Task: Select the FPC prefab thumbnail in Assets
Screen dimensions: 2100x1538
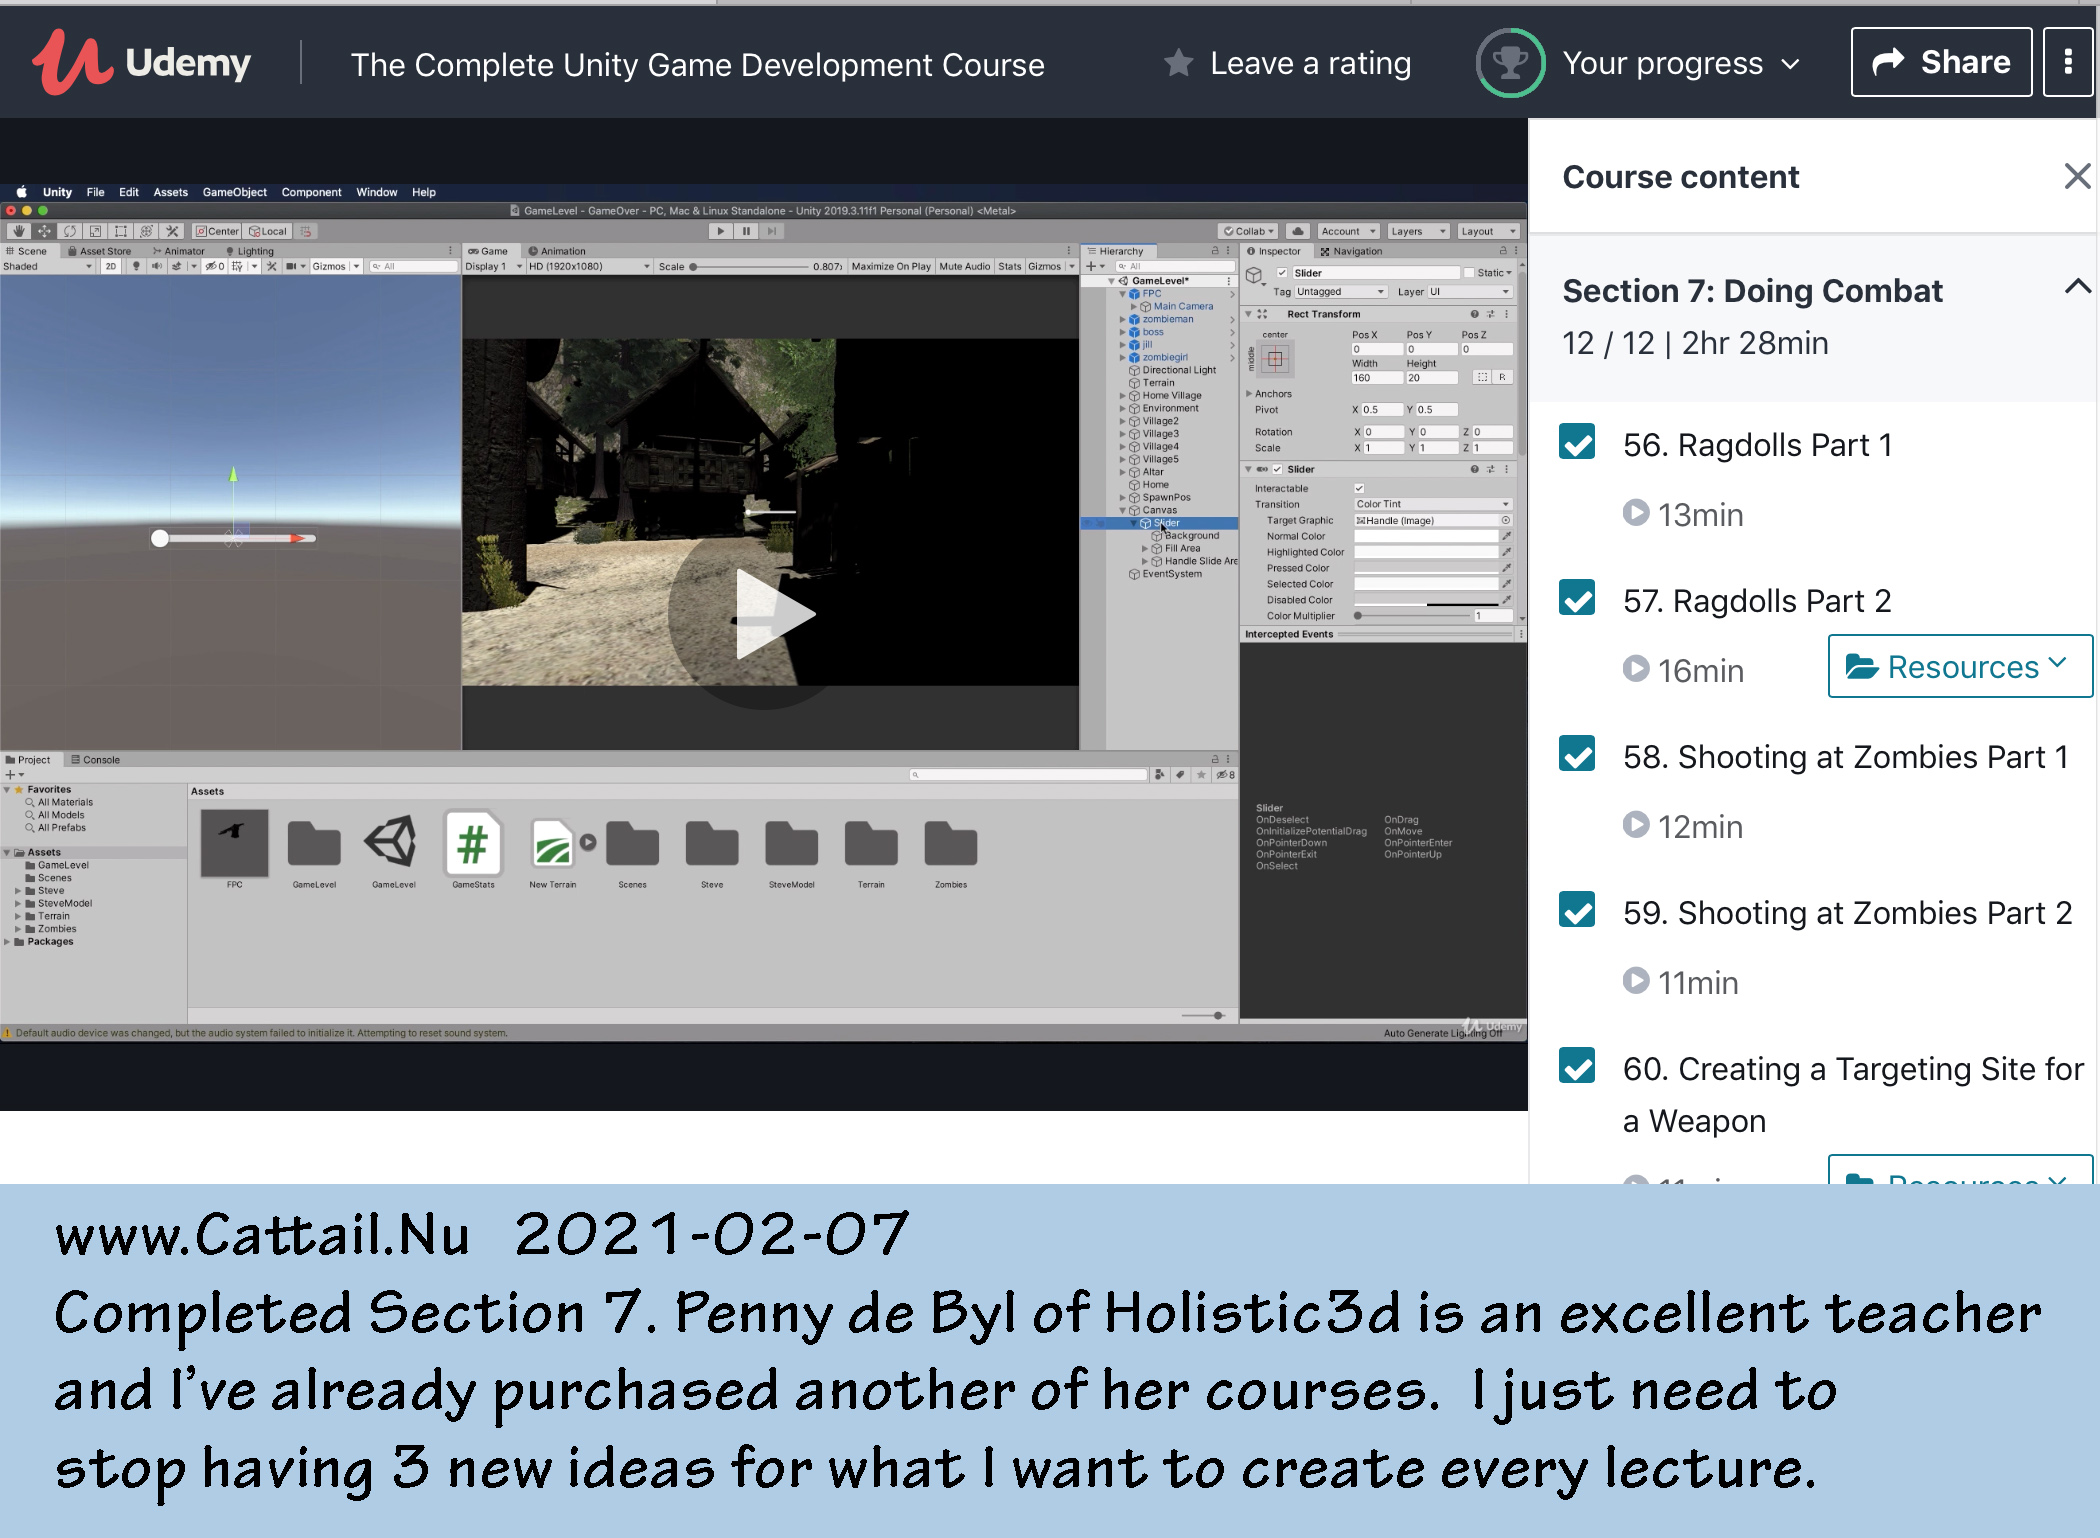Action: (234, 845)
